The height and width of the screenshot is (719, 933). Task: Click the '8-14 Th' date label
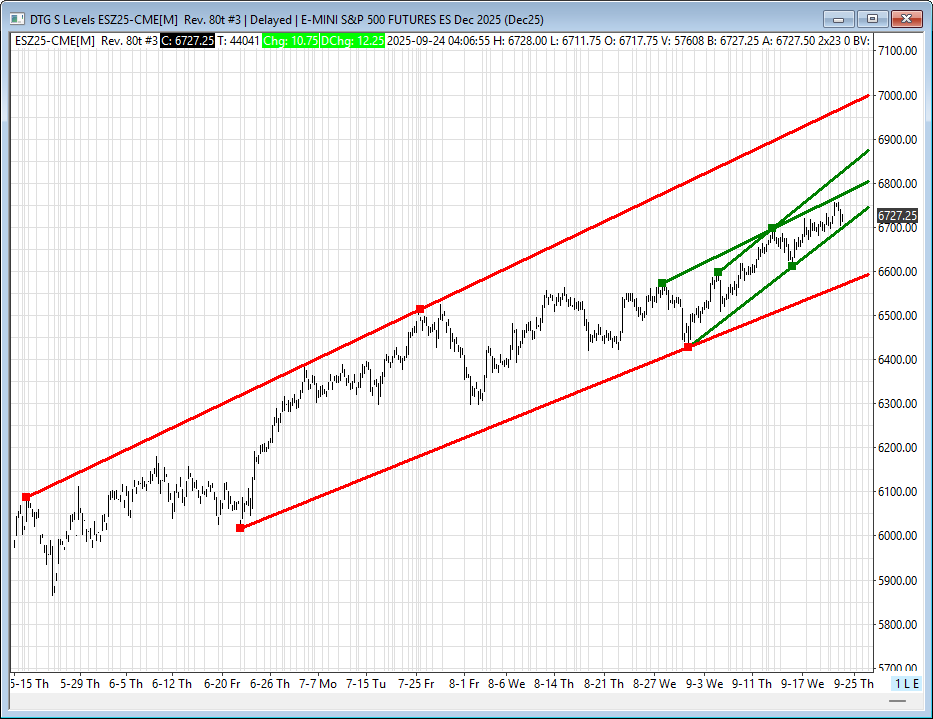[554, 684]
